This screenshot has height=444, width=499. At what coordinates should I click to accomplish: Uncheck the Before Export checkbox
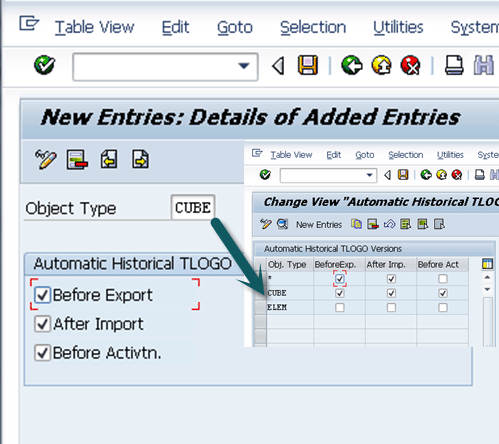[42, 295]
